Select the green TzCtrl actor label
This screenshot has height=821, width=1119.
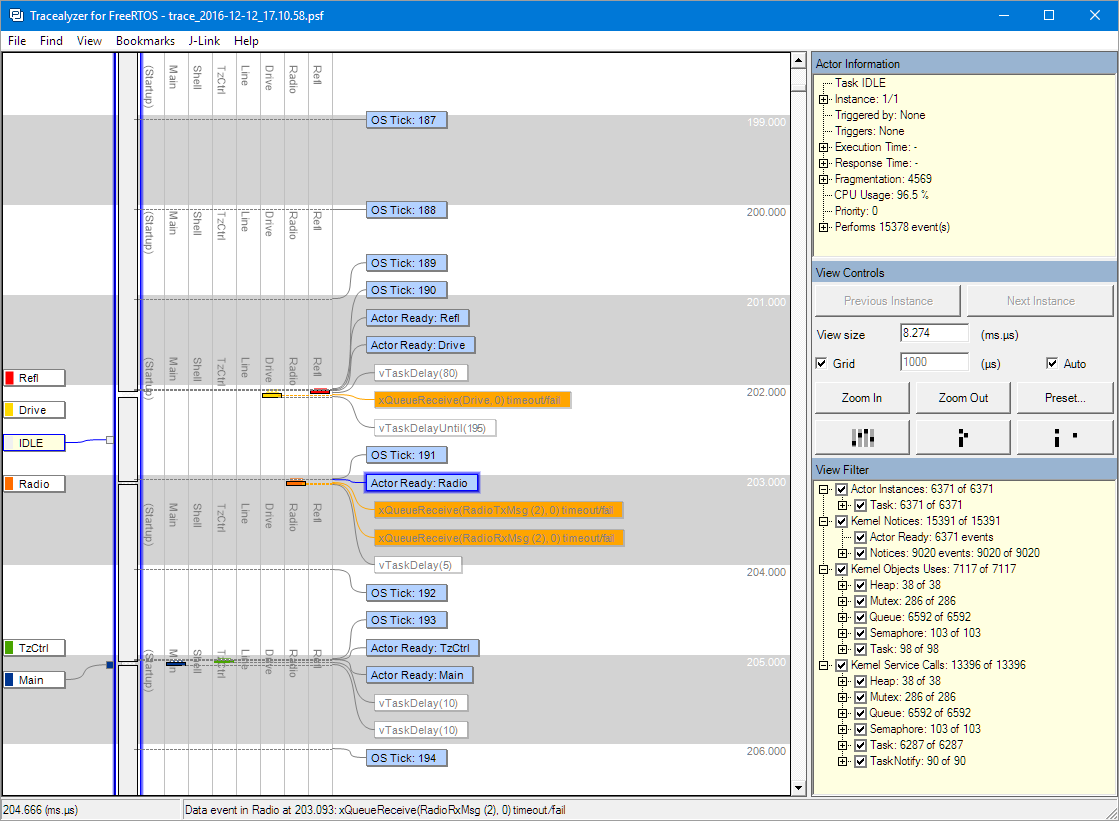[34, 648]
